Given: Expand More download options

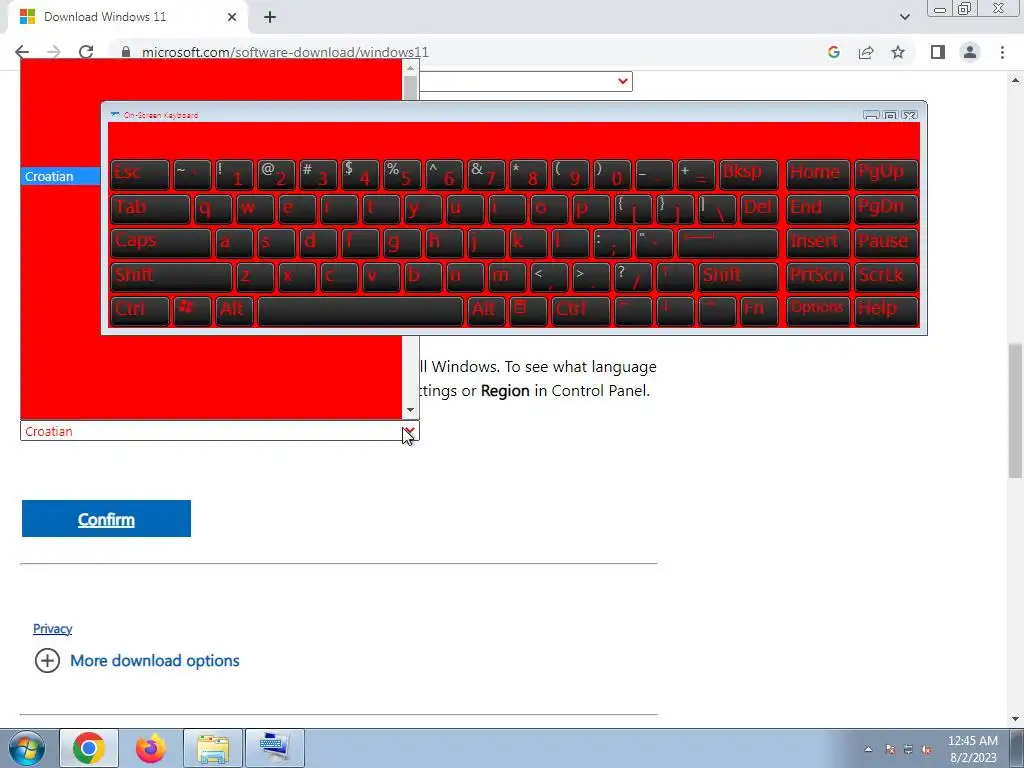Looking at the screenshot, I should 155,660.
